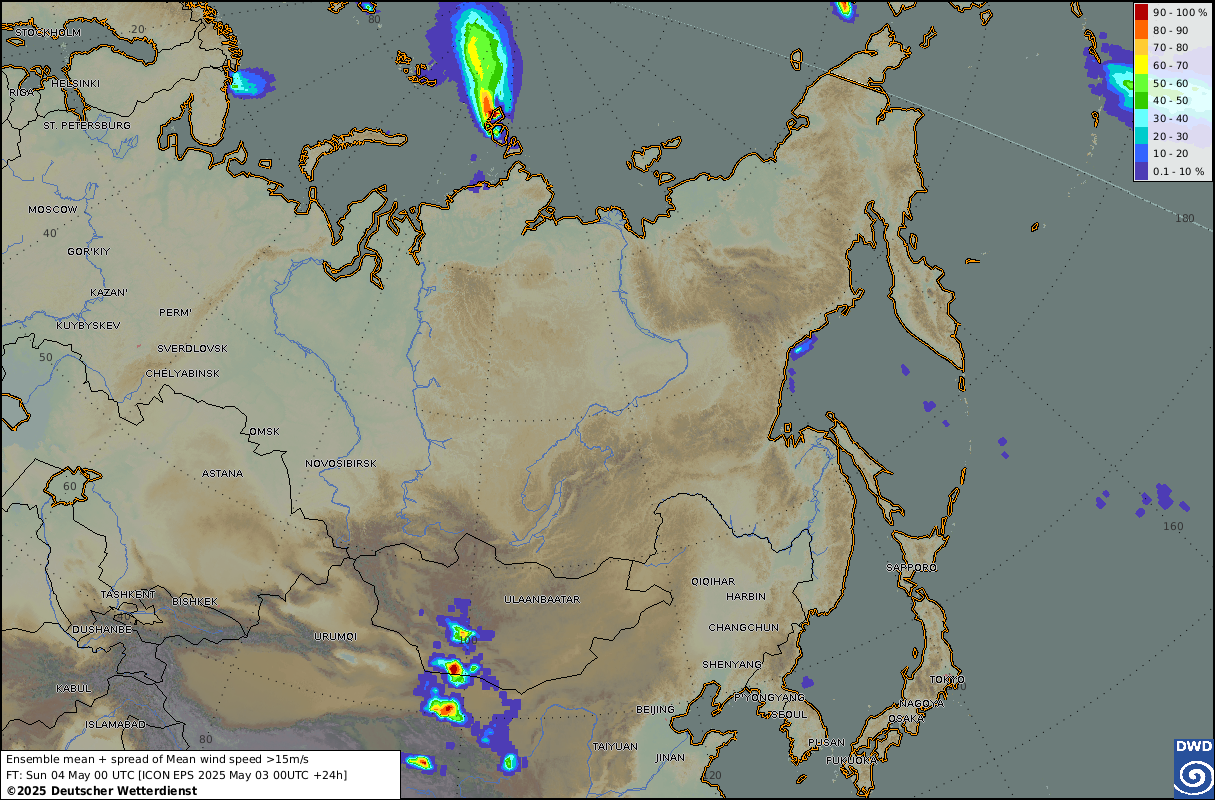Viewport: 1215px width, 800px height.
Task: Click the SHENYANG city label
Action: point(731,664)
